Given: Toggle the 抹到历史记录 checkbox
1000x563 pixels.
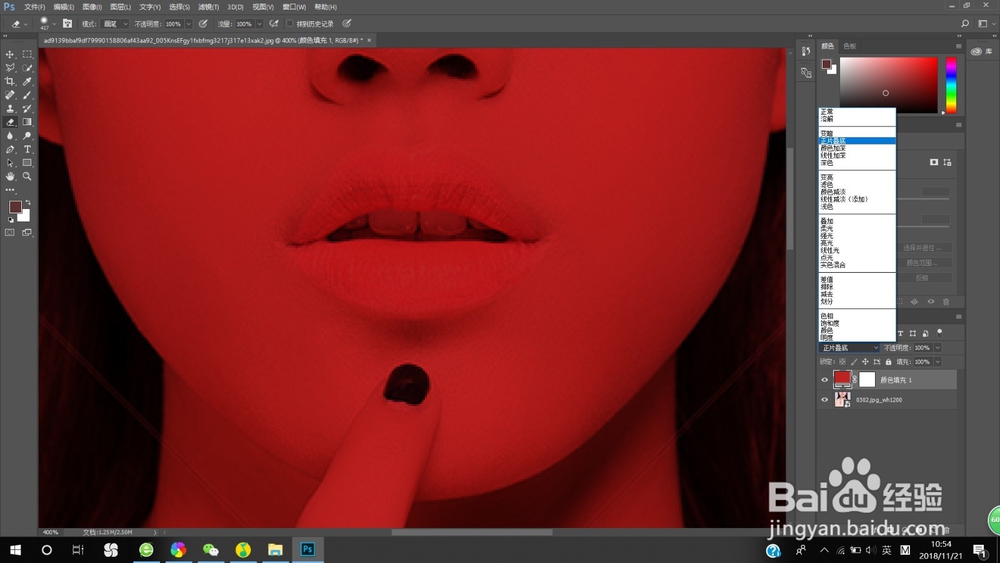Looking at the screenshot, I should pos(290,24).
